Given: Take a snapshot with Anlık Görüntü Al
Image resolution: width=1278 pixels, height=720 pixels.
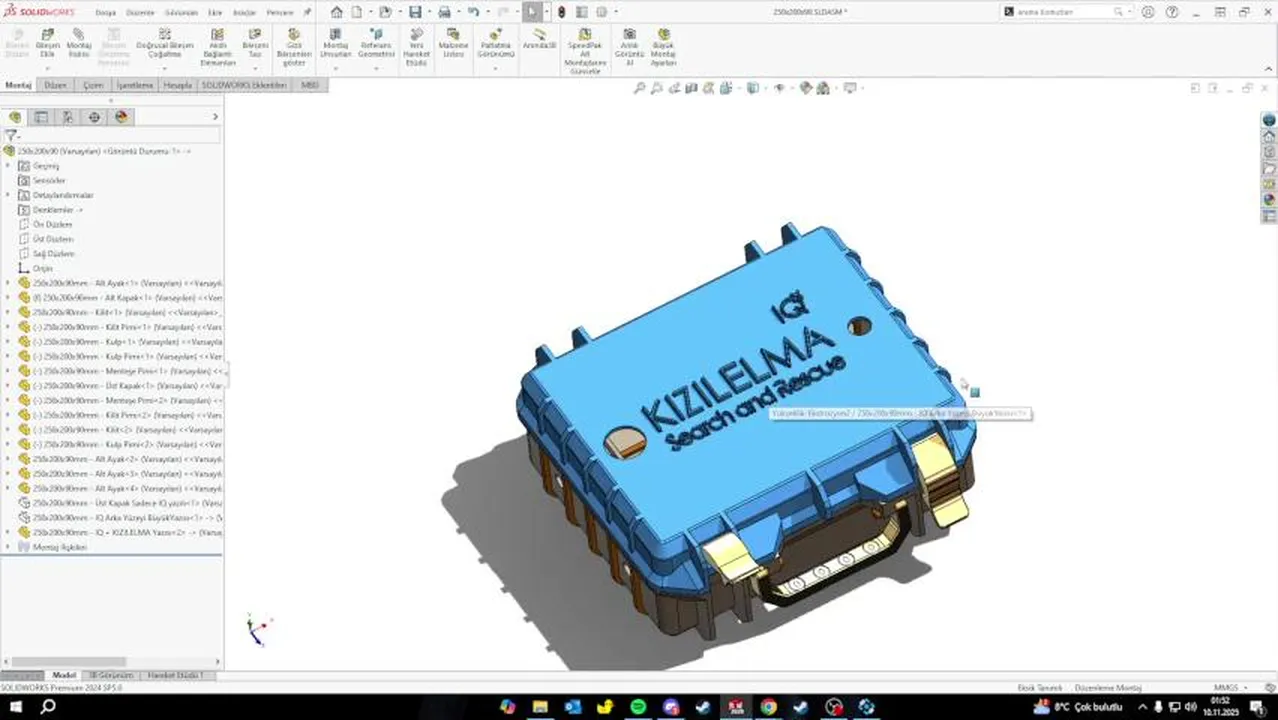Looking at the screenshot, I should pyautogui.click(x=629, y=47).
